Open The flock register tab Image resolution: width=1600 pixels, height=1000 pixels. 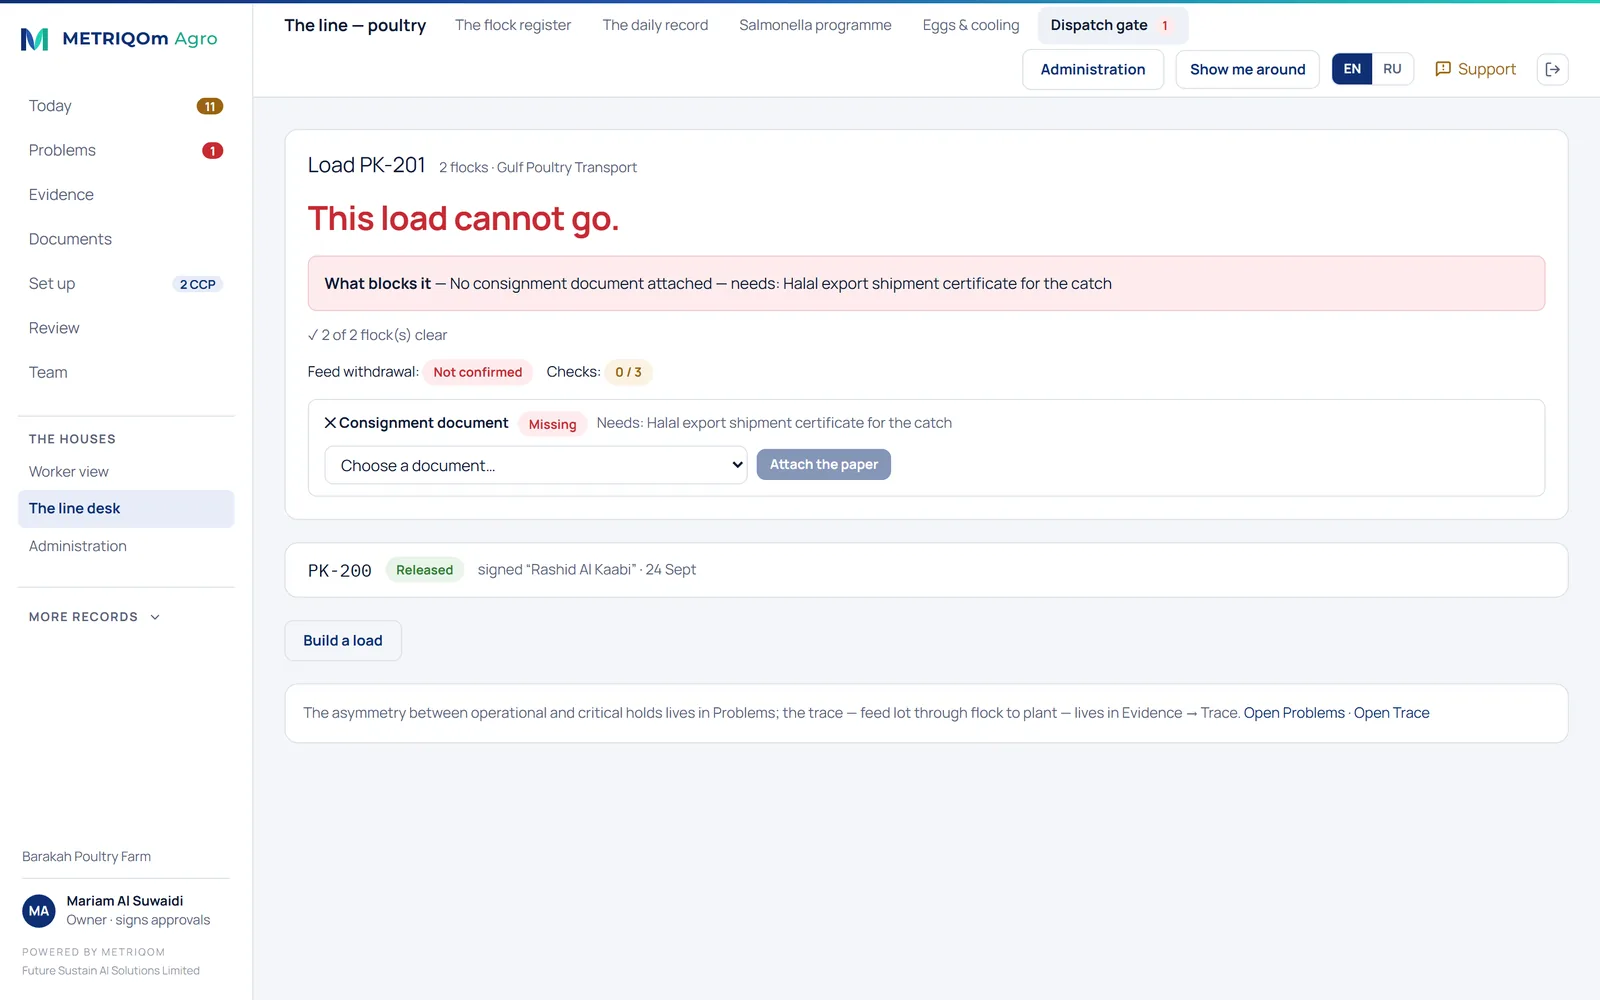513,25
